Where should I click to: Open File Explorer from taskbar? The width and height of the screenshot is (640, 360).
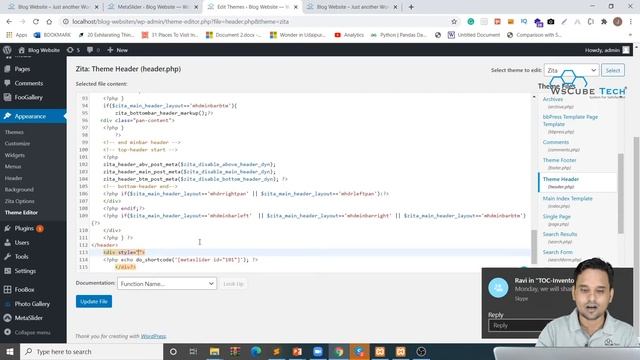click(x=214, y=351)
